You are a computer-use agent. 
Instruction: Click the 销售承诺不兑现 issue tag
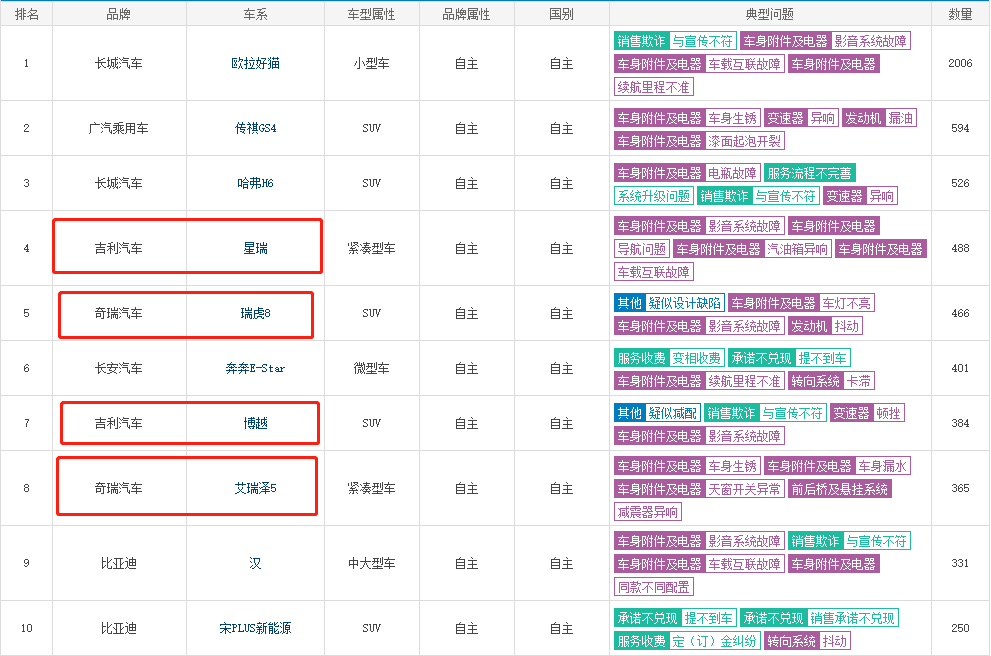tap(853, 619)
